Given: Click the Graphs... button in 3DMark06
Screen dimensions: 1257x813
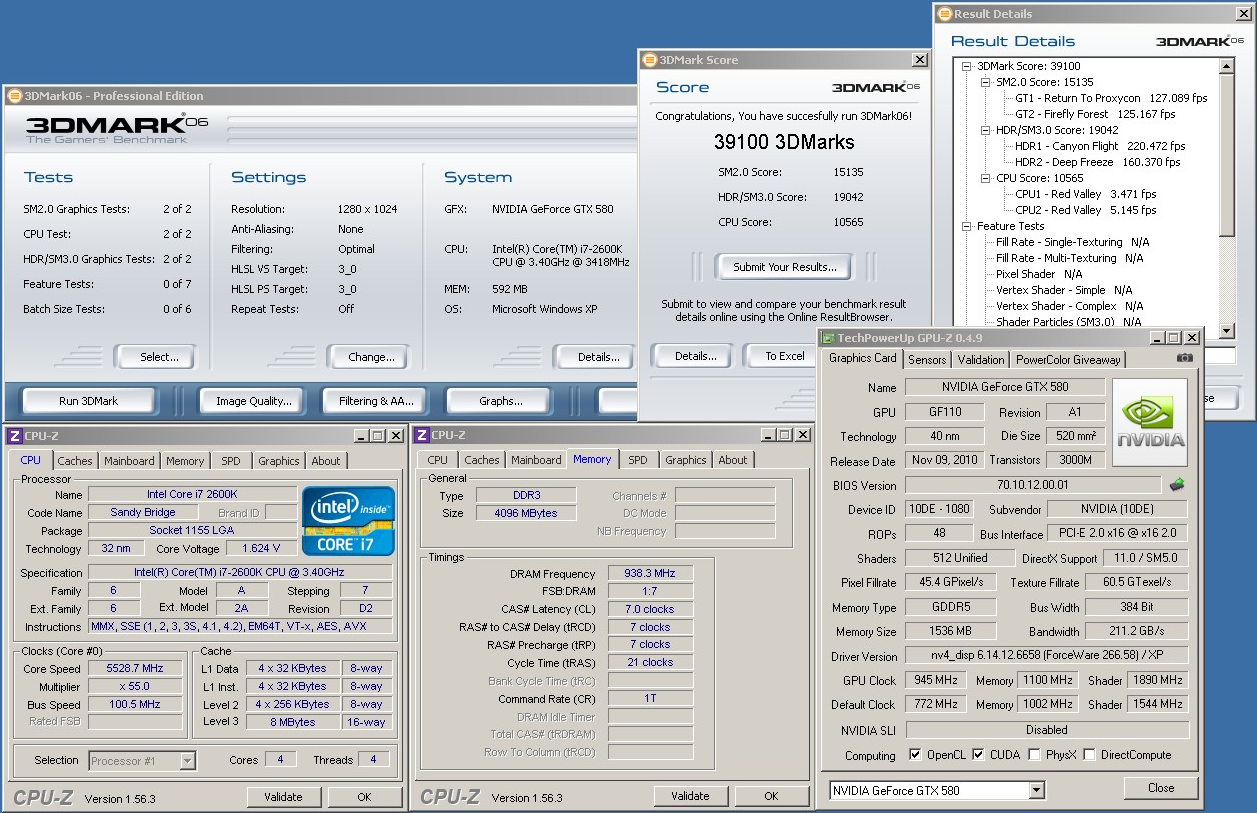Looking at the screenshot, I should [501, 401].
